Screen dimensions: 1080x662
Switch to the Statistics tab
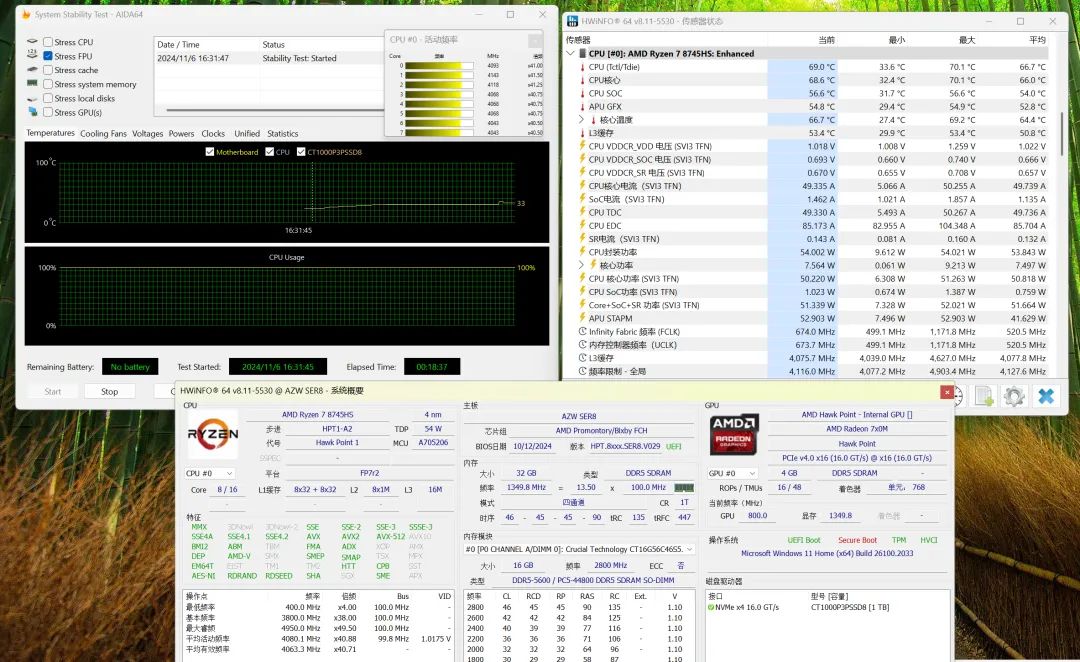(282, 134)
